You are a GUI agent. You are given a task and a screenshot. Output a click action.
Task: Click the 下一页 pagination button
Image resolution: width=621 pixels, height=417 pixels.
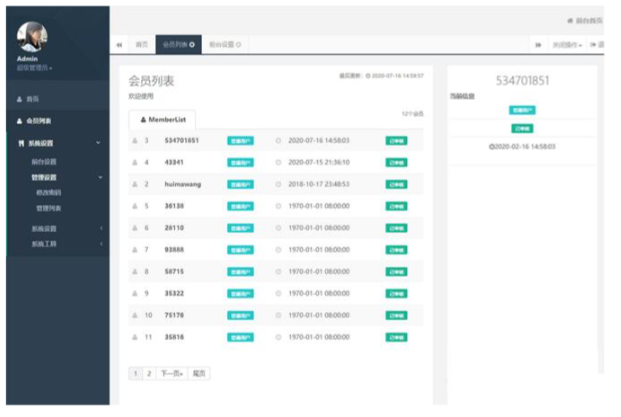(x=171, y=373)
